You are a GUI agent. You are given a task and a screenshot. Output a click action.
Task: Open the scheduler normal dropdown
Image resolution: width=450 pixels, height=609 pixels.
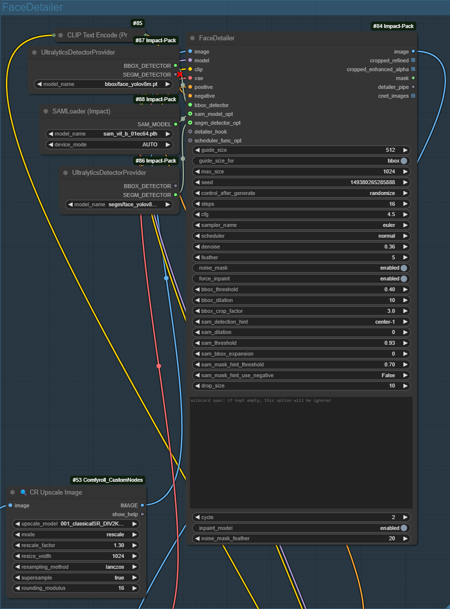(301, 236)
